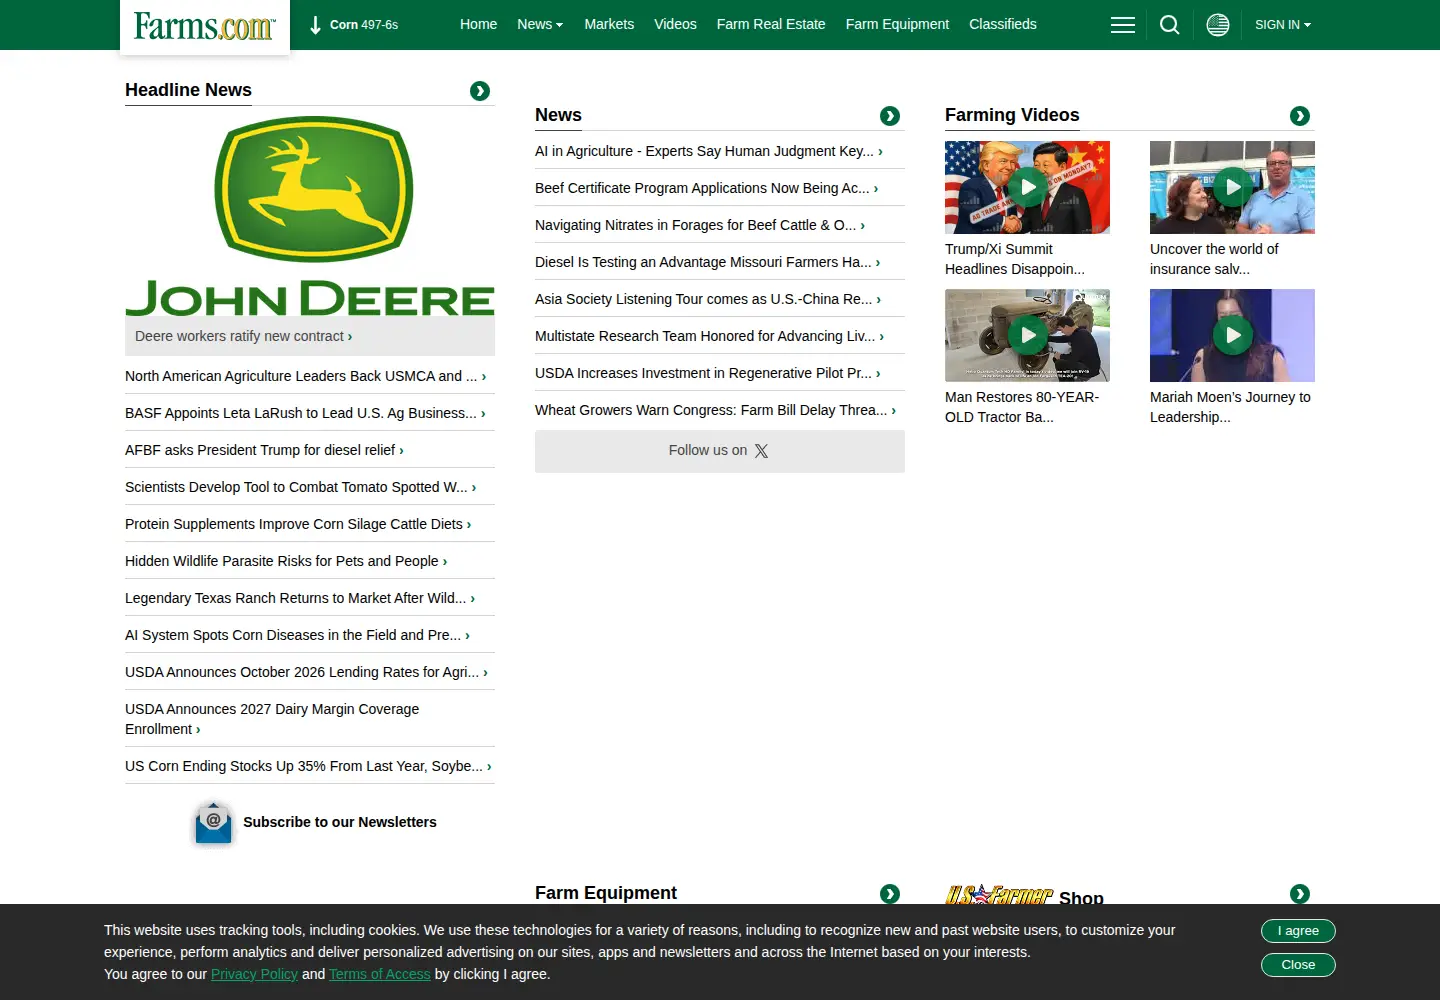
Task: Click the Follow us on X button
Action: coord(720,451)
